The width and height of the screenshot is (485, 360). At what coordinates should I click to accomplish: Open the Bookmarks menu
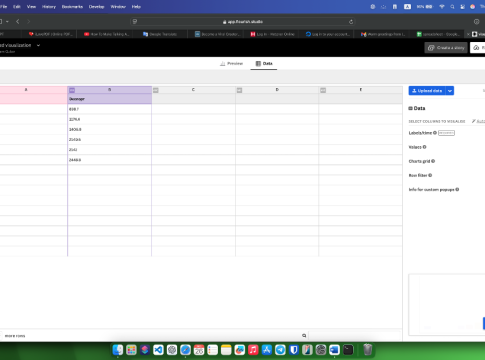click(72, 7)
